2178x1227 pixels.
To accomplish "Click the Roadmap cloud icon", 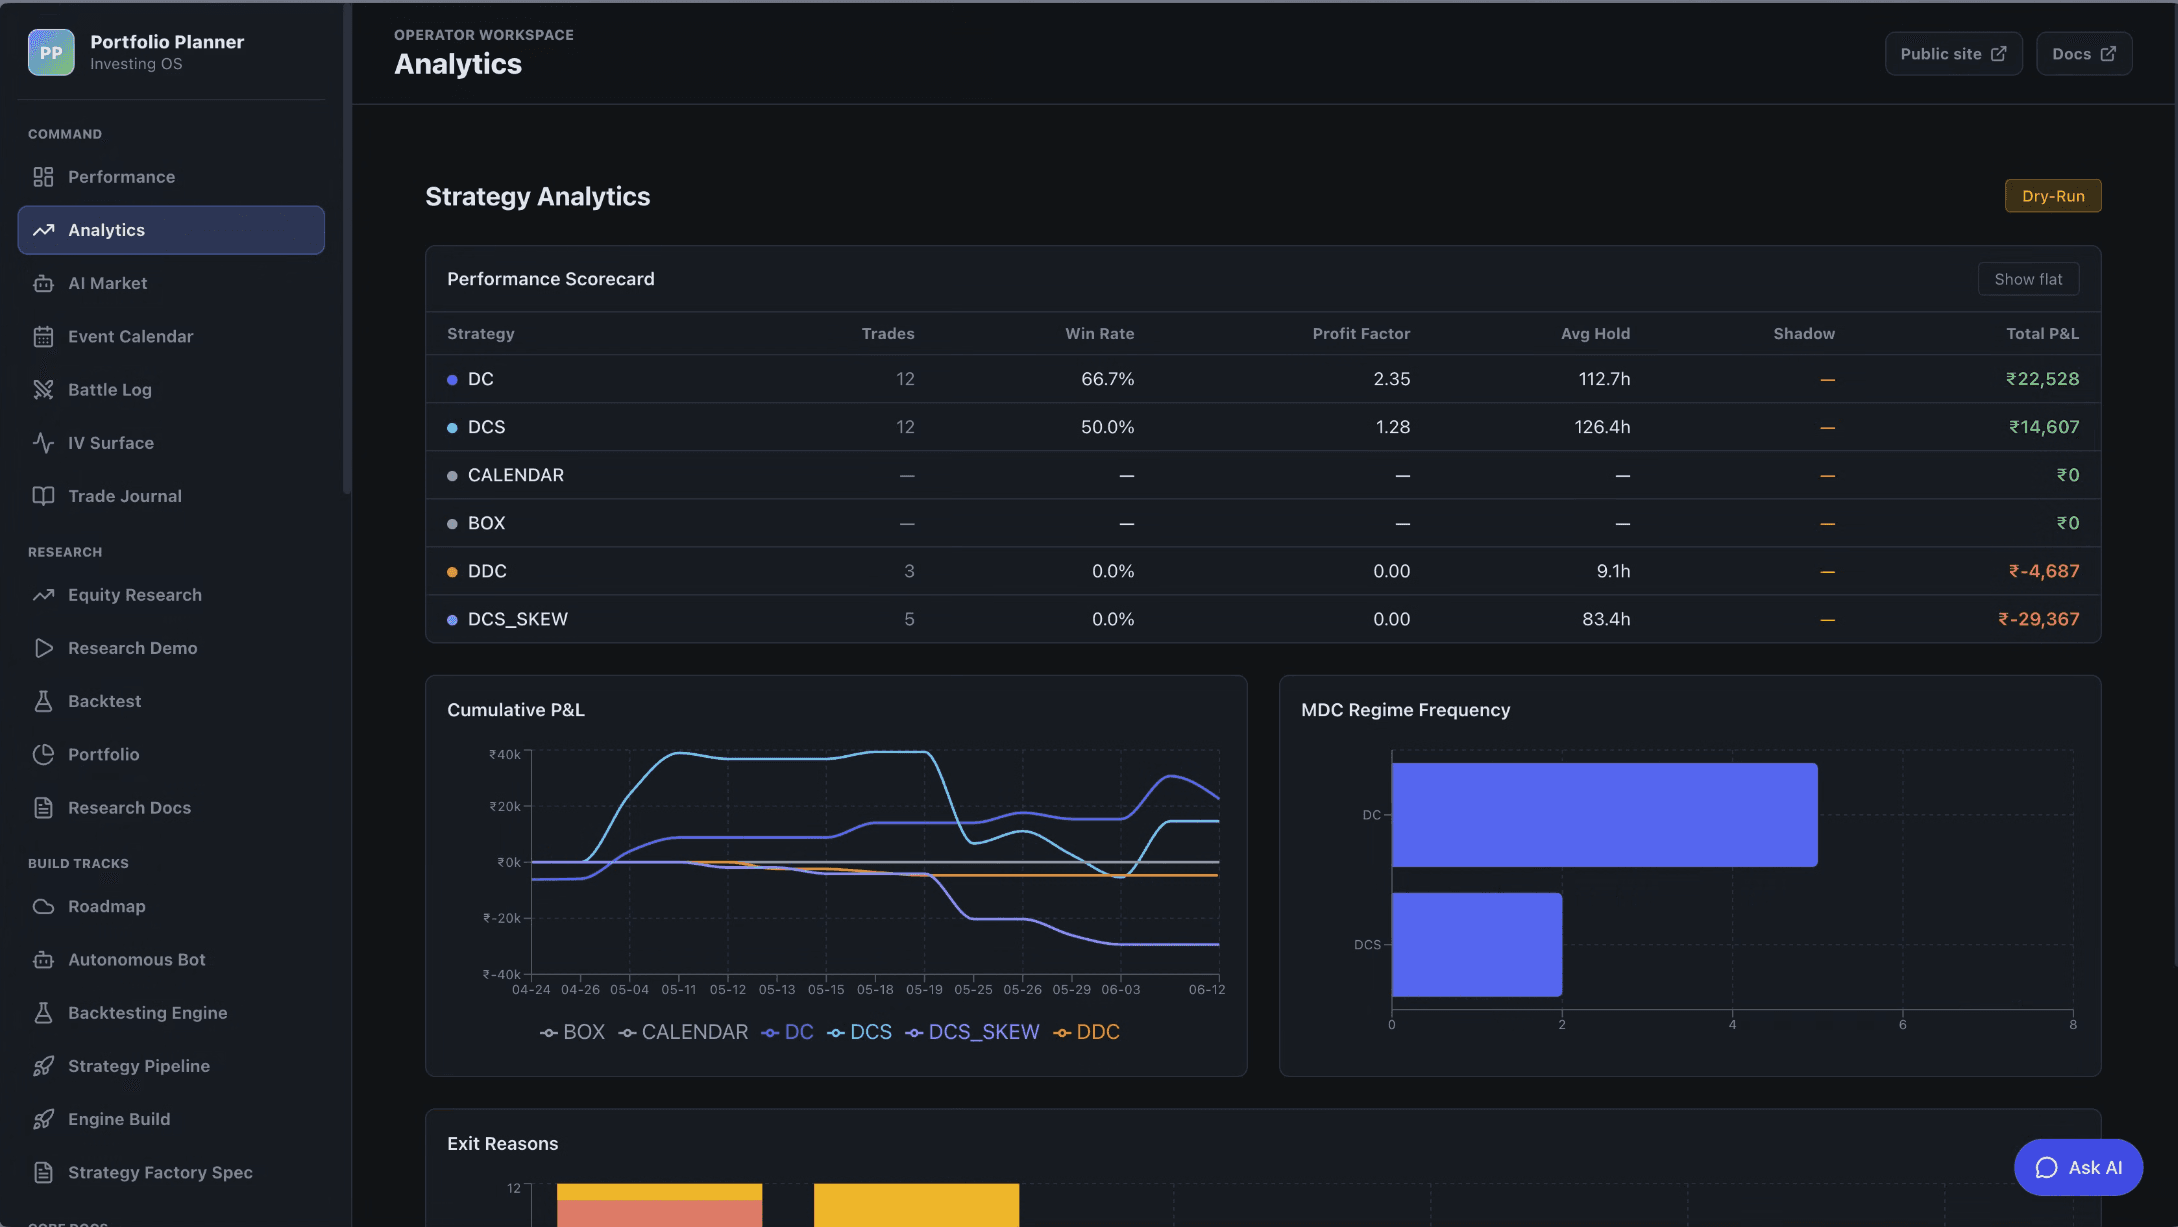I will coord(43,906).
